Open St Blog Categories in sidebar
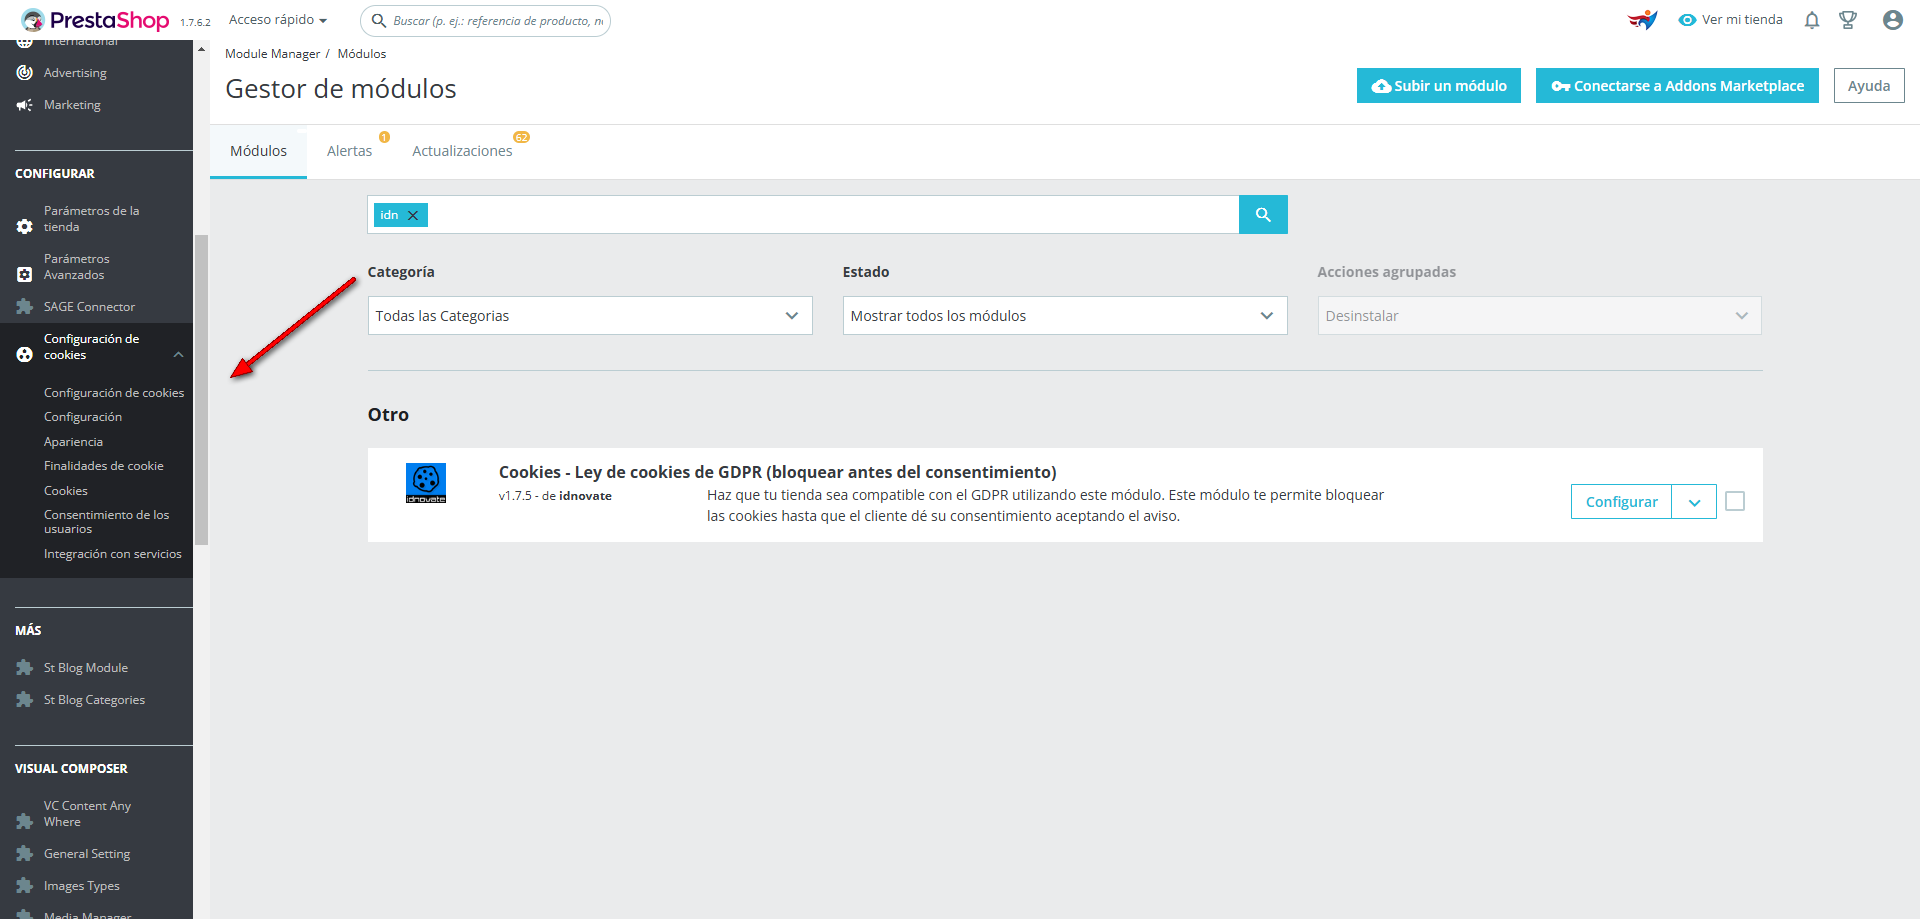Screen dimensions: 1920x919 [x=96, y=700]
